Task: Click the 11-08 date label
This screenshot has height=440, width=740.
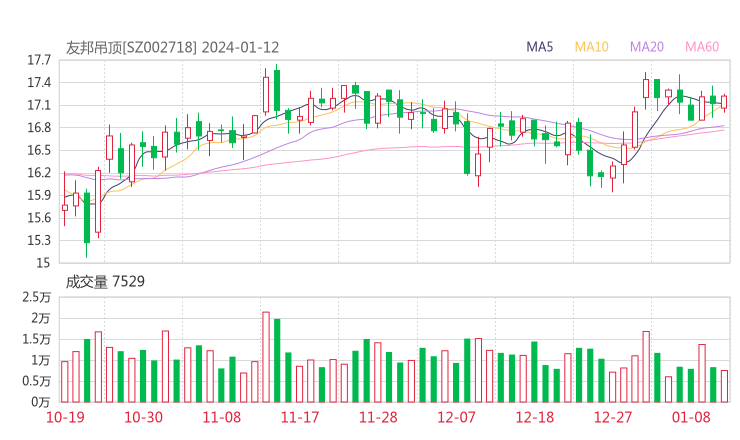Action: pos(221,417)
